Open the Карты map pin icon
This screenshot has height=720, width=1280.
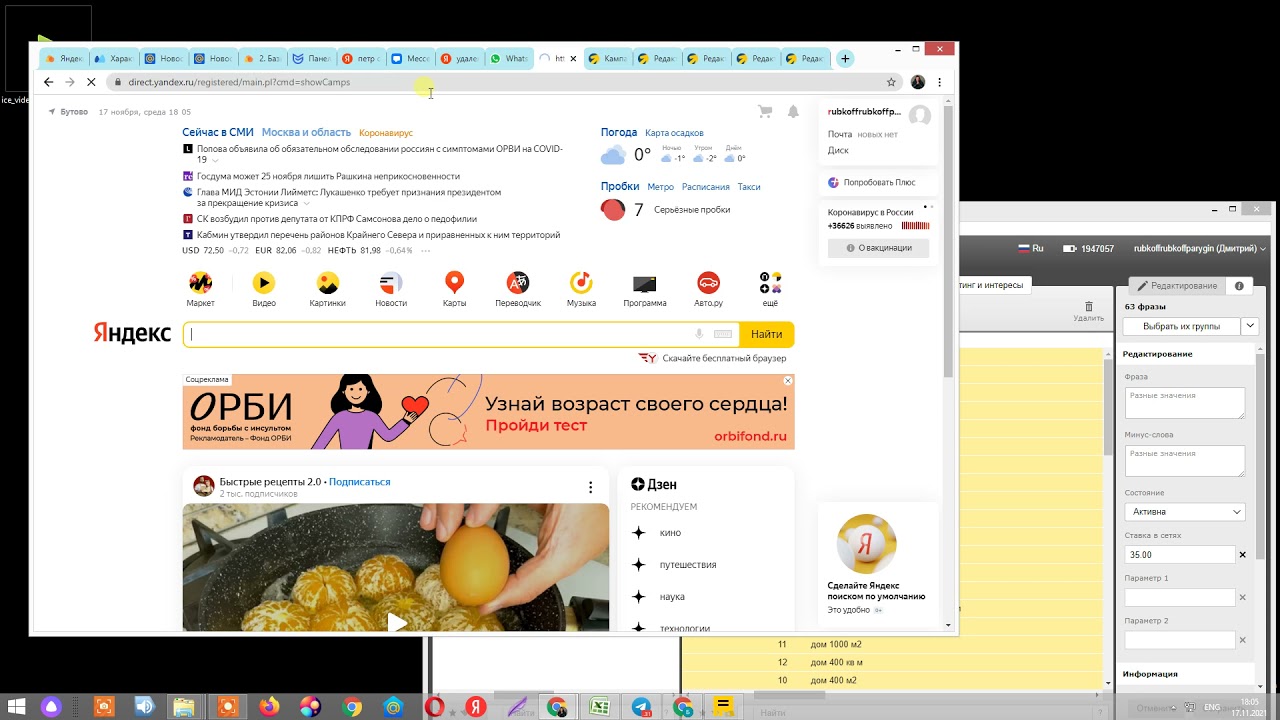click(454, 283)
